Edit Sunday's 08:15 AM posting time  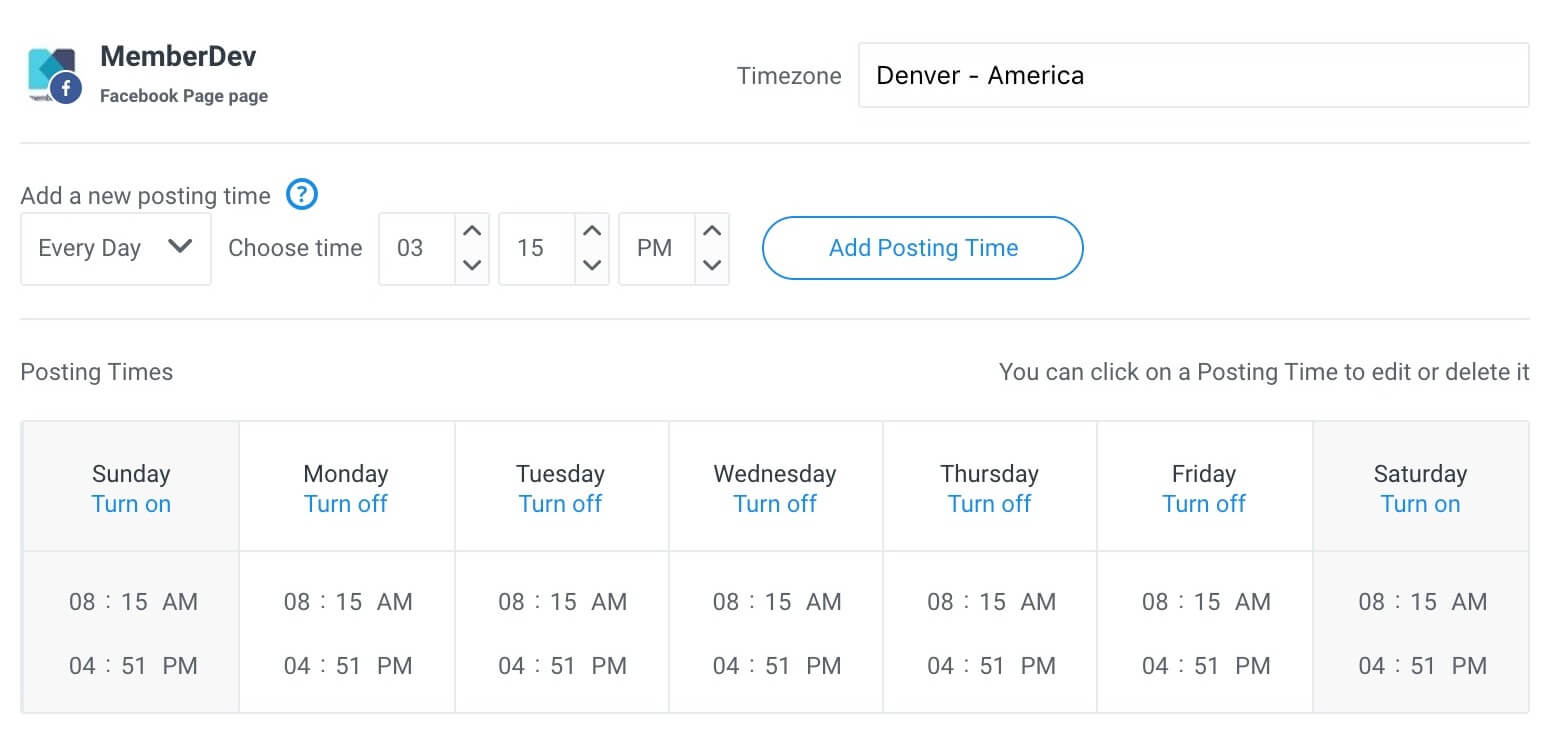(133, 602)
